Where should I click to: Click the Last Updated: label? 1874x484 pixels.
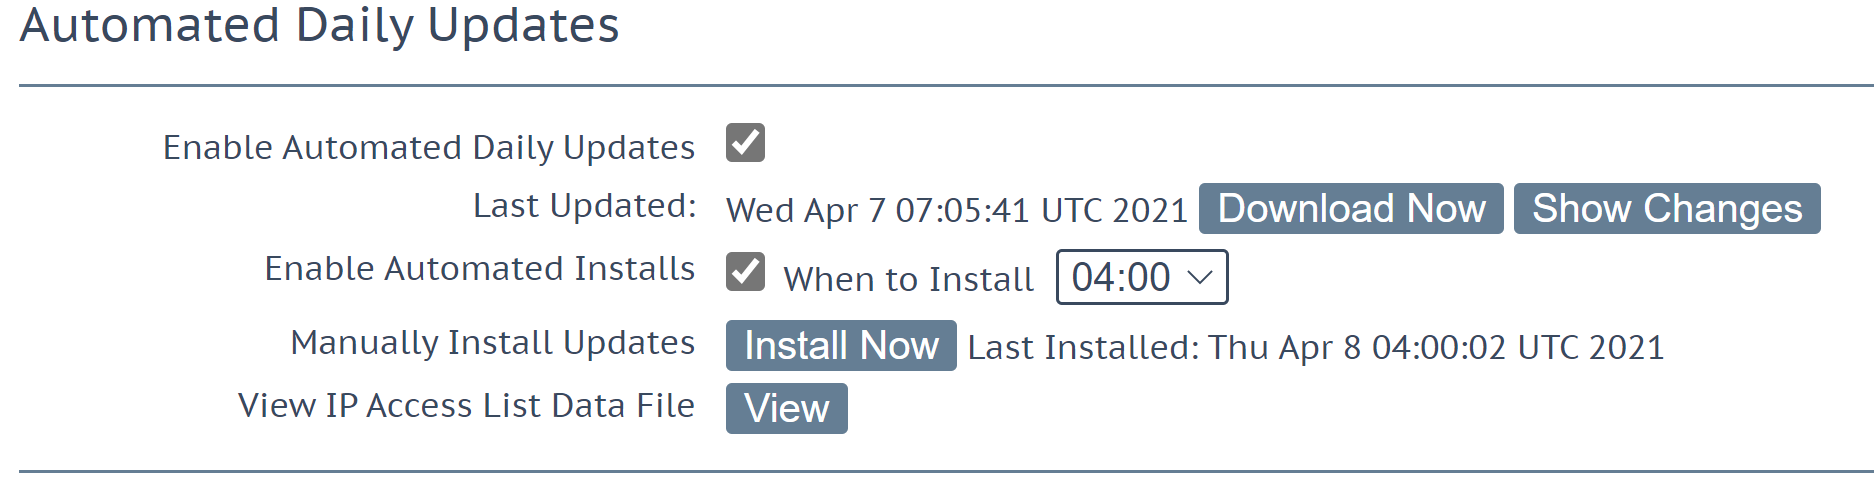click(585, 206)
